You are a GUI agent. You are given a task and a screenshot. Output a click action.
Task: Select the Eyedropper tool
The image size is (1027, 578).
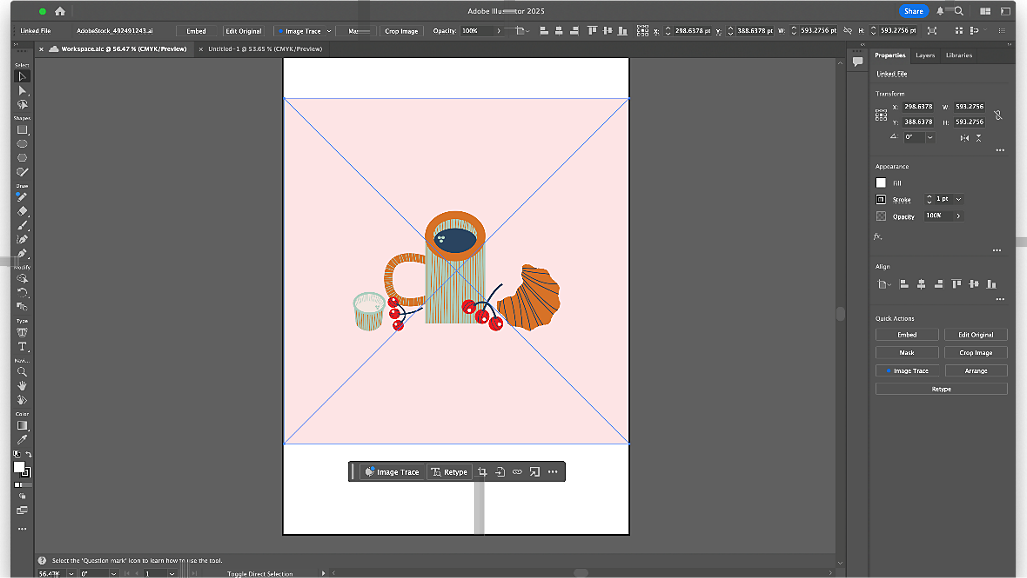(x=22, y=440)
